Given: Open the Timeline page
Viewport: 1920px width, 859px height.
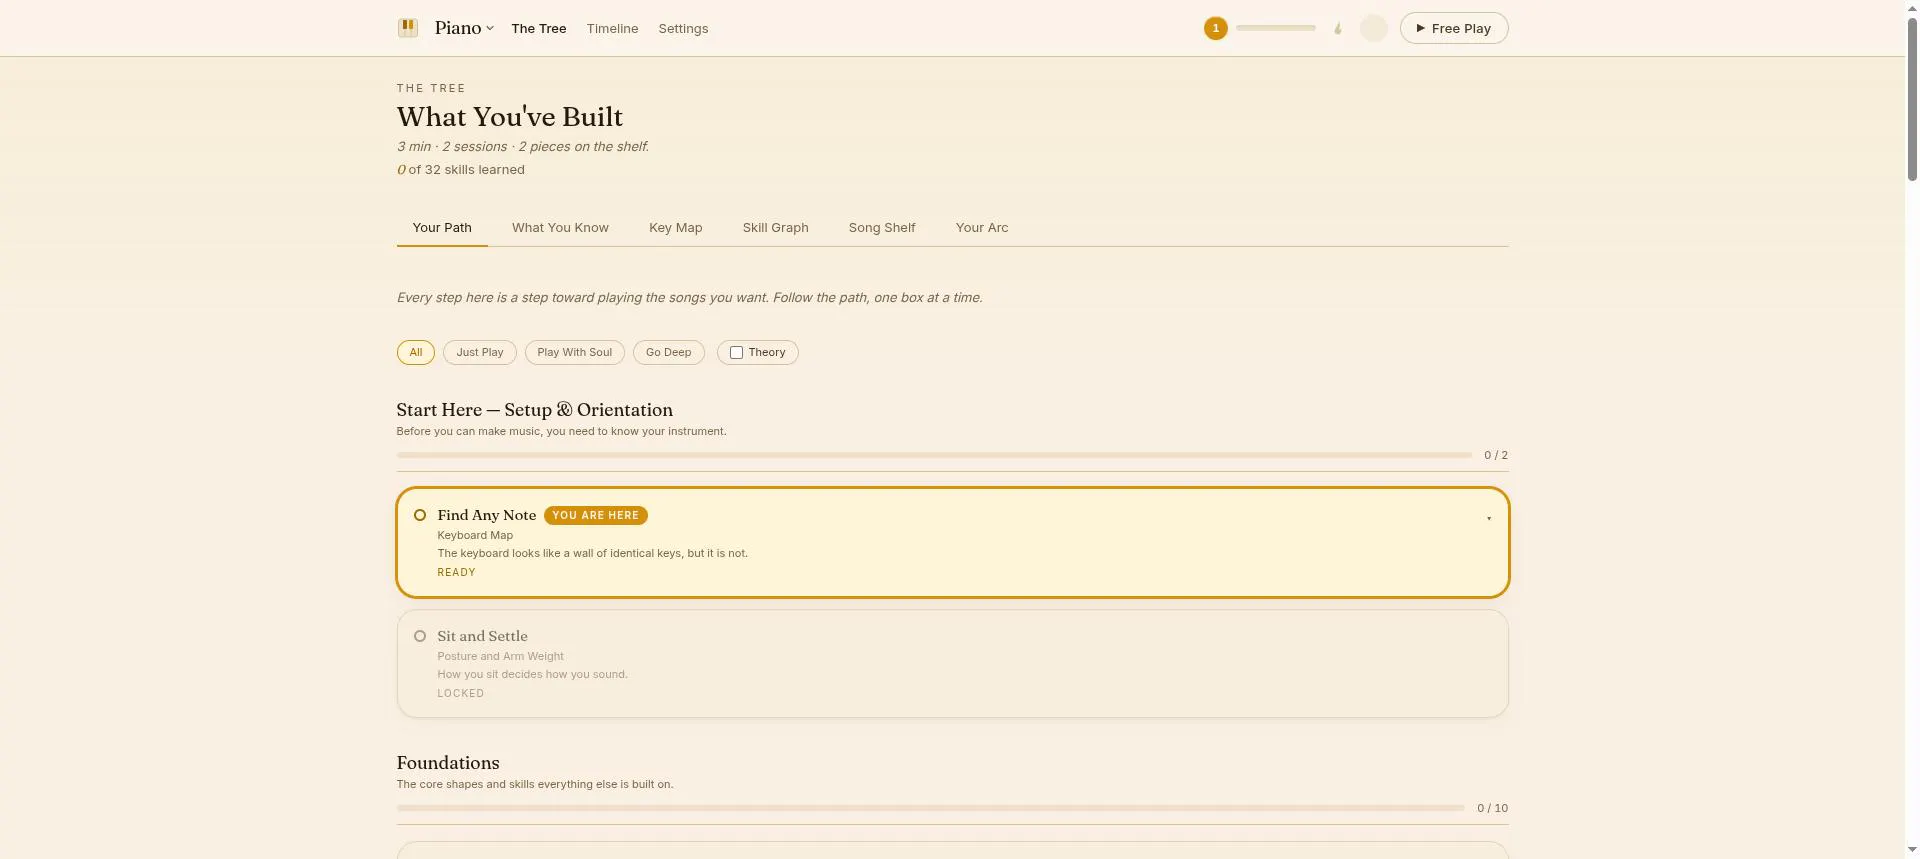Looking at the screenshot, I should click(612, 28).
